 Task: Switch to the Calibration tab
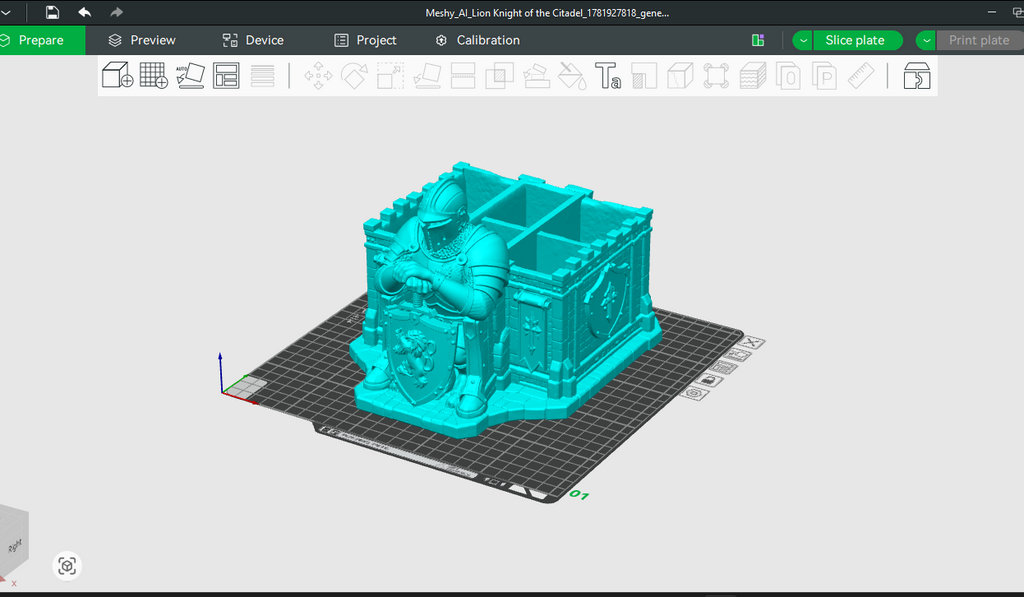click(x=478, y=40)
